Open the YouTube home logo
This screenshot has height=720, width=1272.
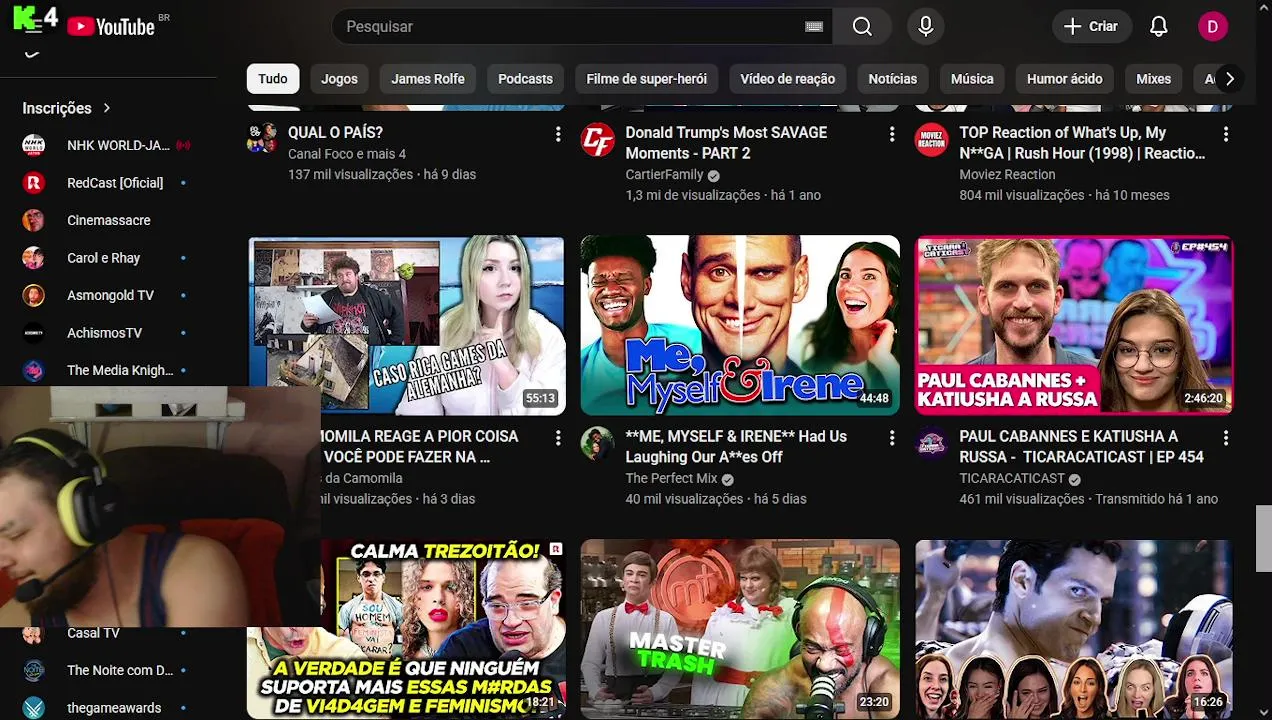click(x=111, y=27)
